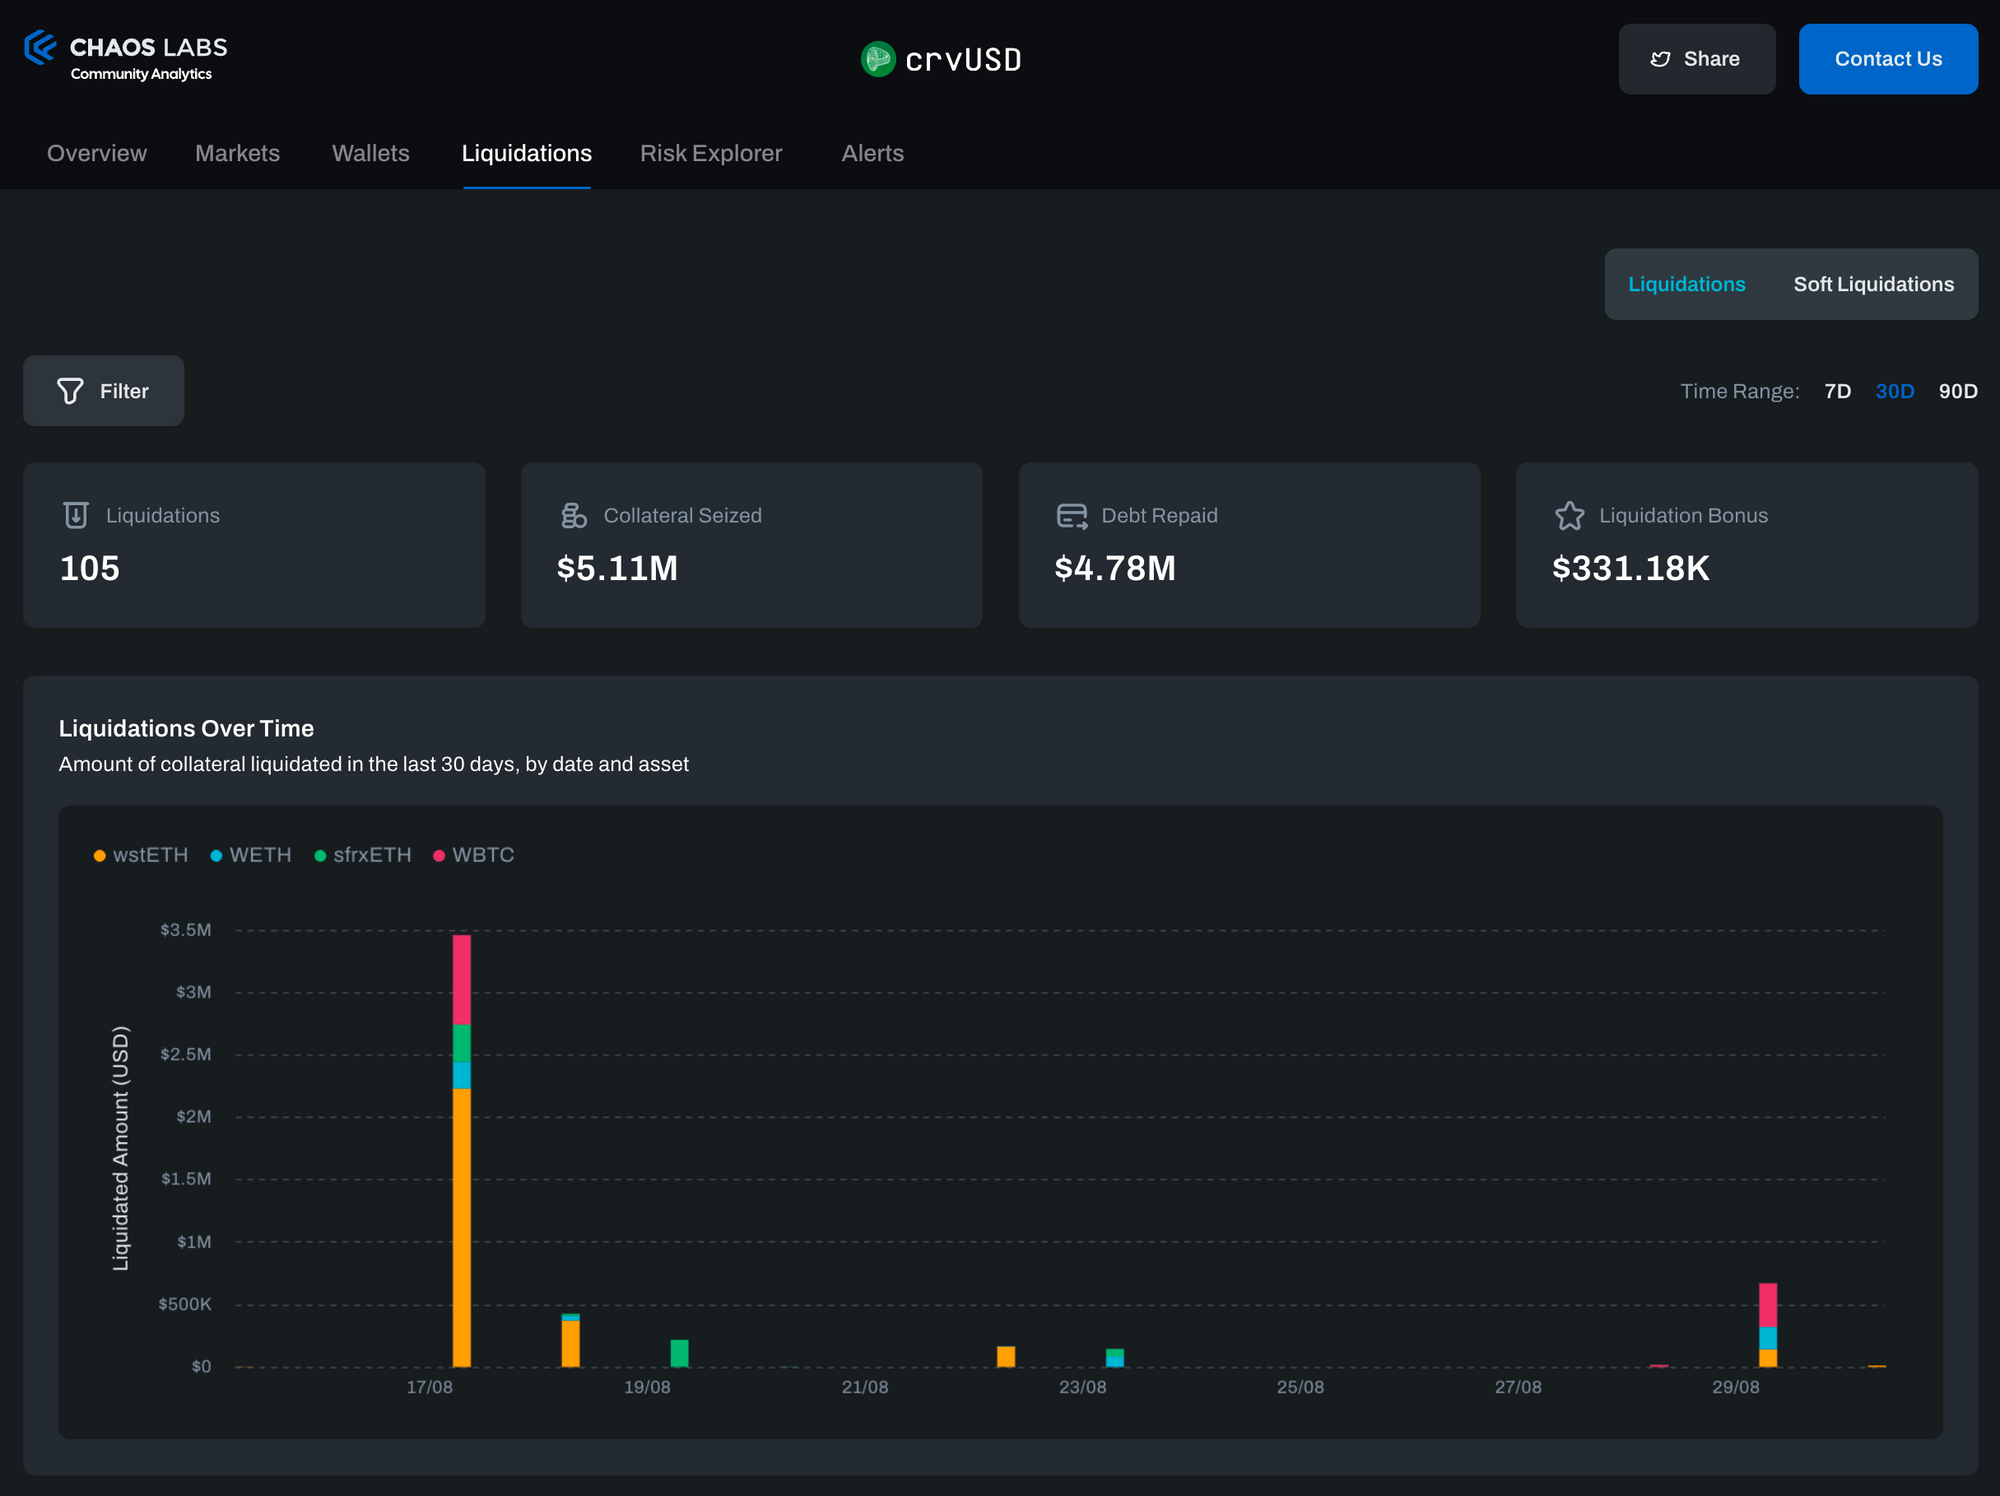Click the crvUSD green token icon
Viewport: 2000px width, 1496px height.
click(x=878, y=59)
